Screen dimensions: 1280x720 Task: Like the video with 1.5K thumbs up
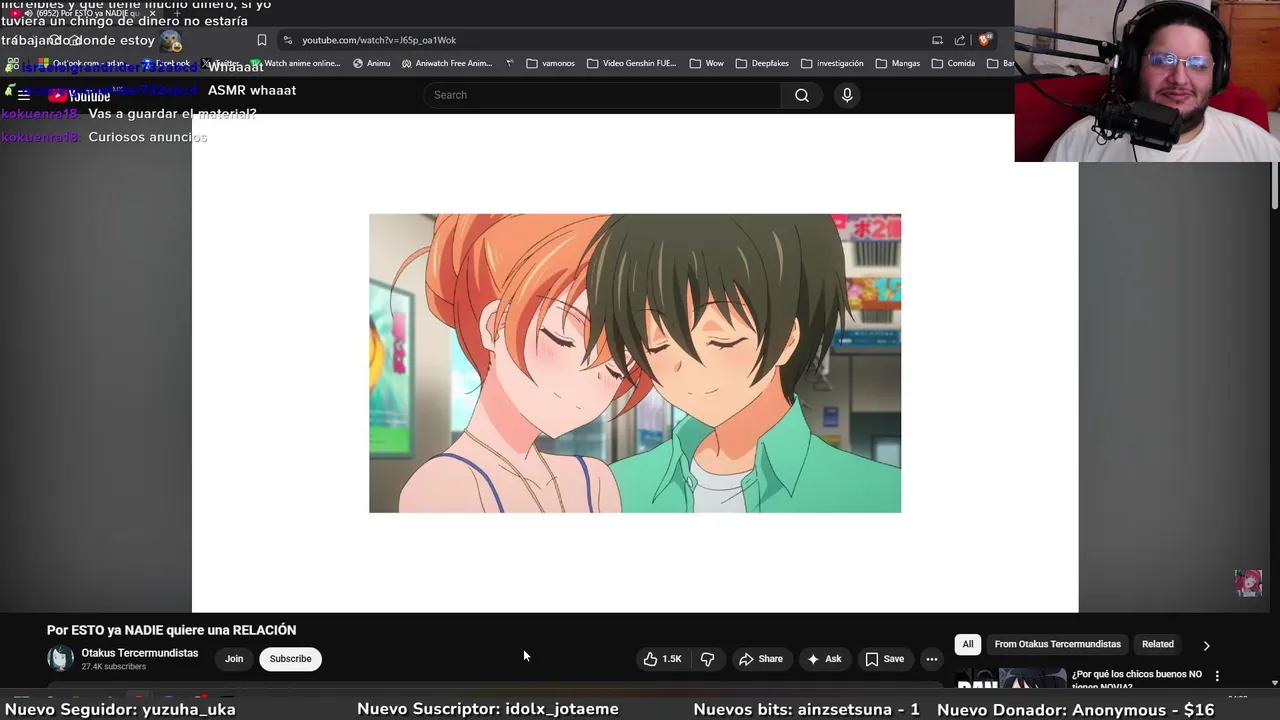pos(663,659)
